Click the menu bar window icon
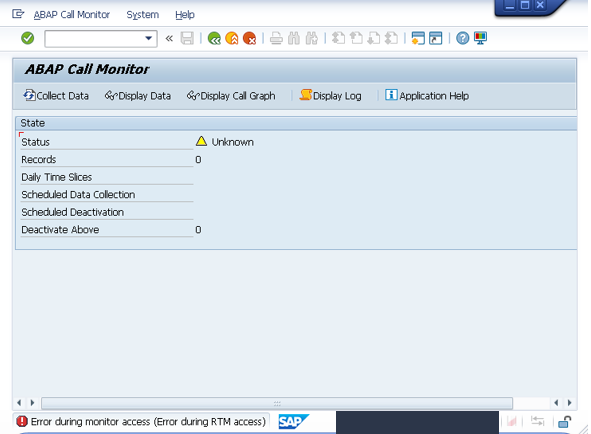This screenshot has width=591, height=434. tap(18, 14)
